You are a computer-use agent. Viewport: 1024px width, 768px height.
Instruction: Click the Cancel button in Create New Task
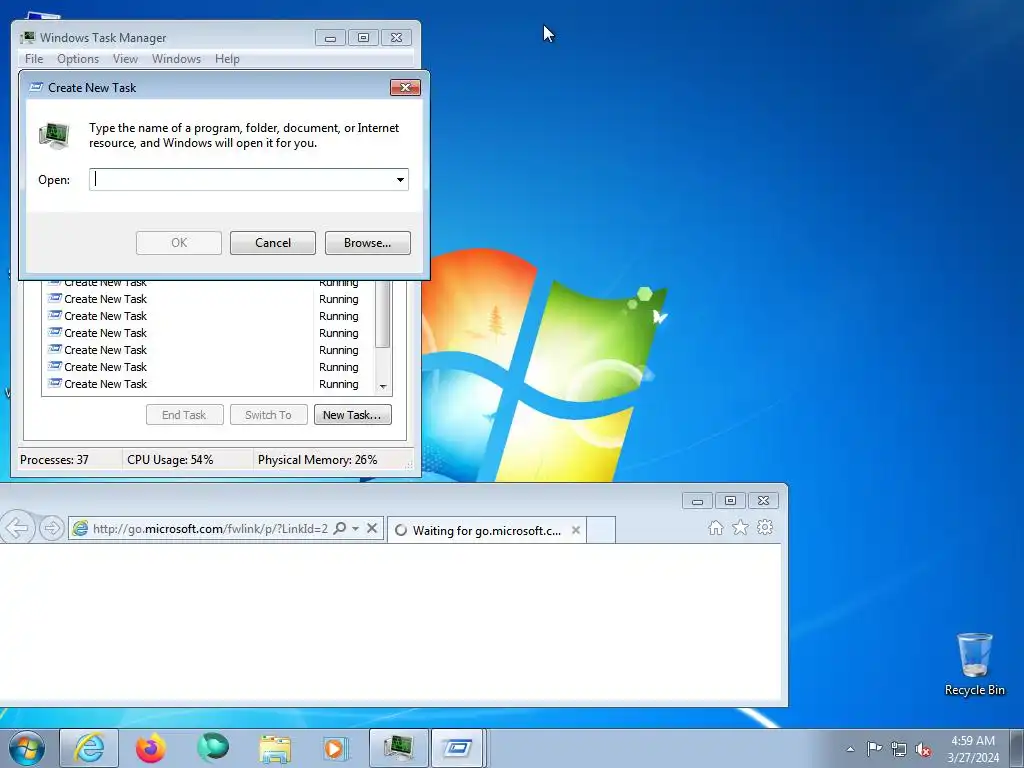click(273, 243)
